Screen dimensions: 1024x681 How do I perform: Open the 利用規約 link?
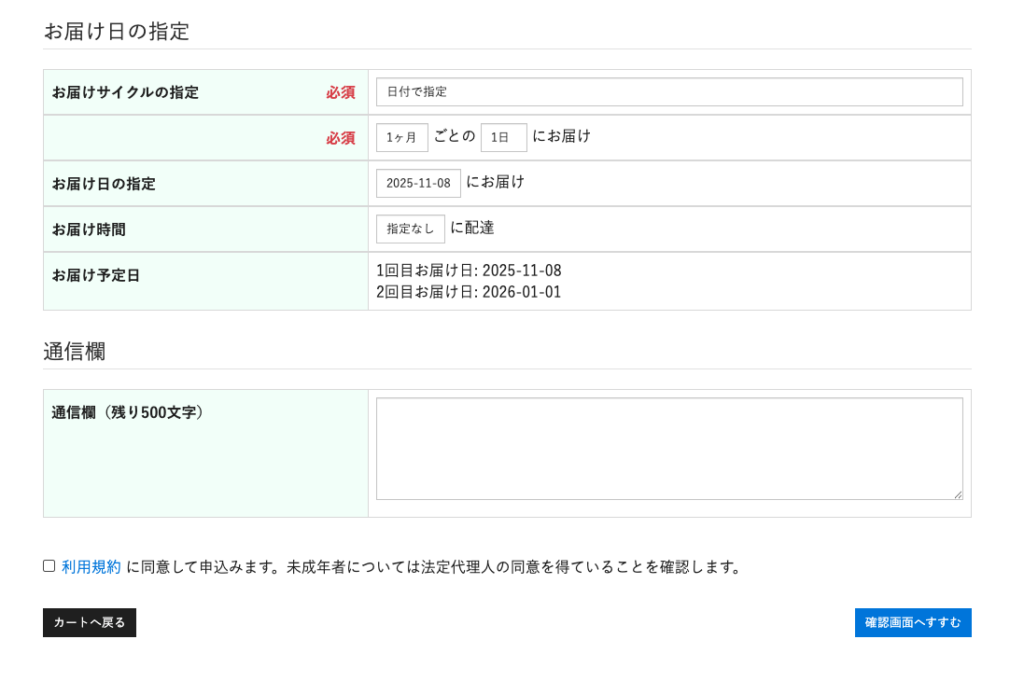[91, 567]
